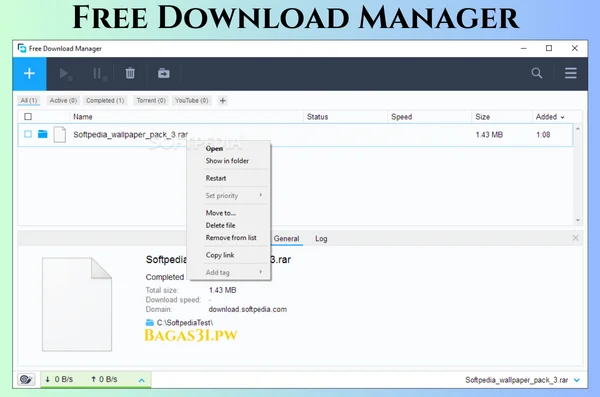Click the list scrollbar up arrow
This screenshot has height=397, width=600.
(x=578, y=129)
